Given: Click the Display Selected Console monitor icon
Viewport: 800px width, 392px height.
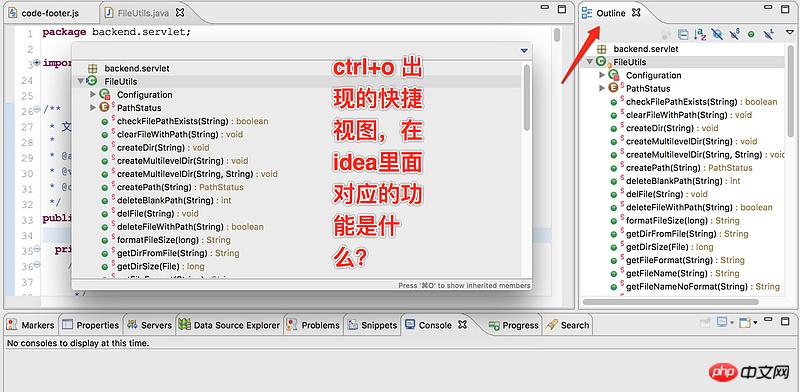Looking at the screenshot, I should tap(721, 322).
